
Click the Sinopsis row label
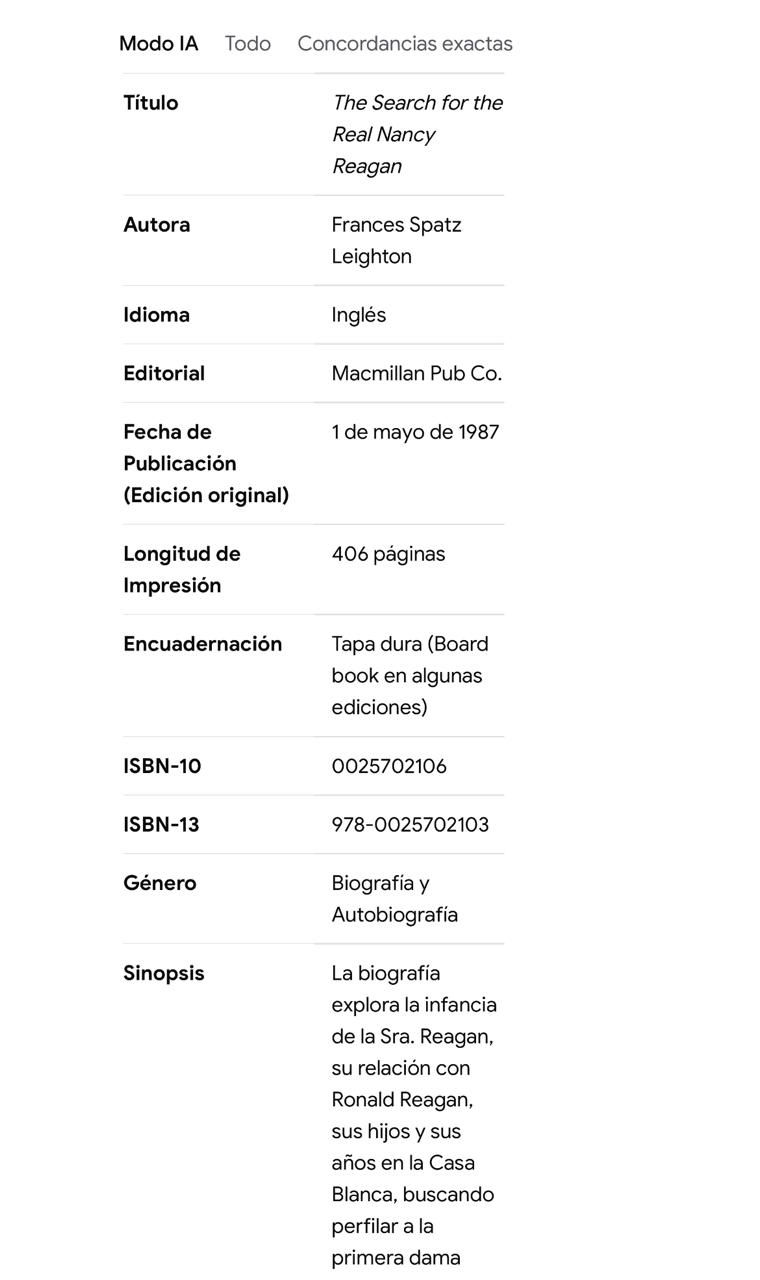163,973
